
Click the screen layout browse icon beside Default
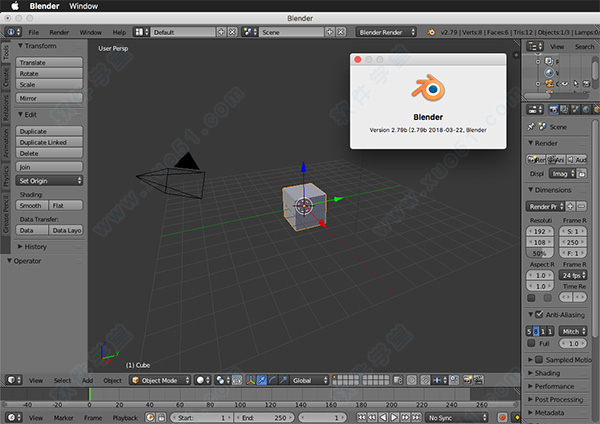pos(141,32)
